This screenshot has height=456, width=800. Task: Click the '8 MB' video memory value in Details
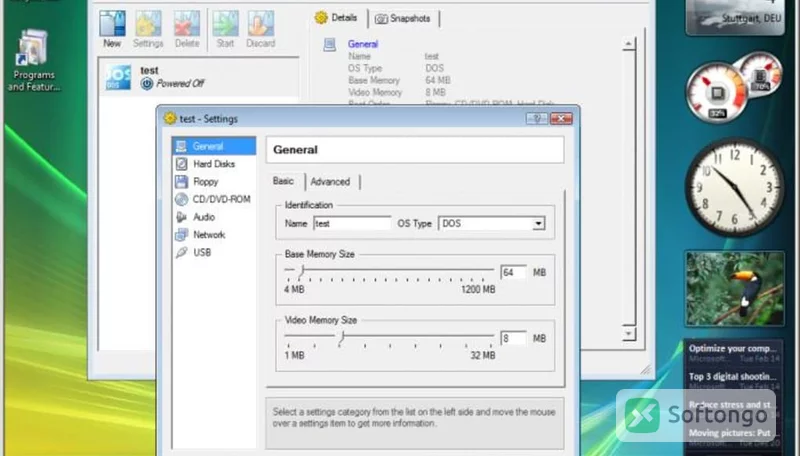tap(435, 92)
